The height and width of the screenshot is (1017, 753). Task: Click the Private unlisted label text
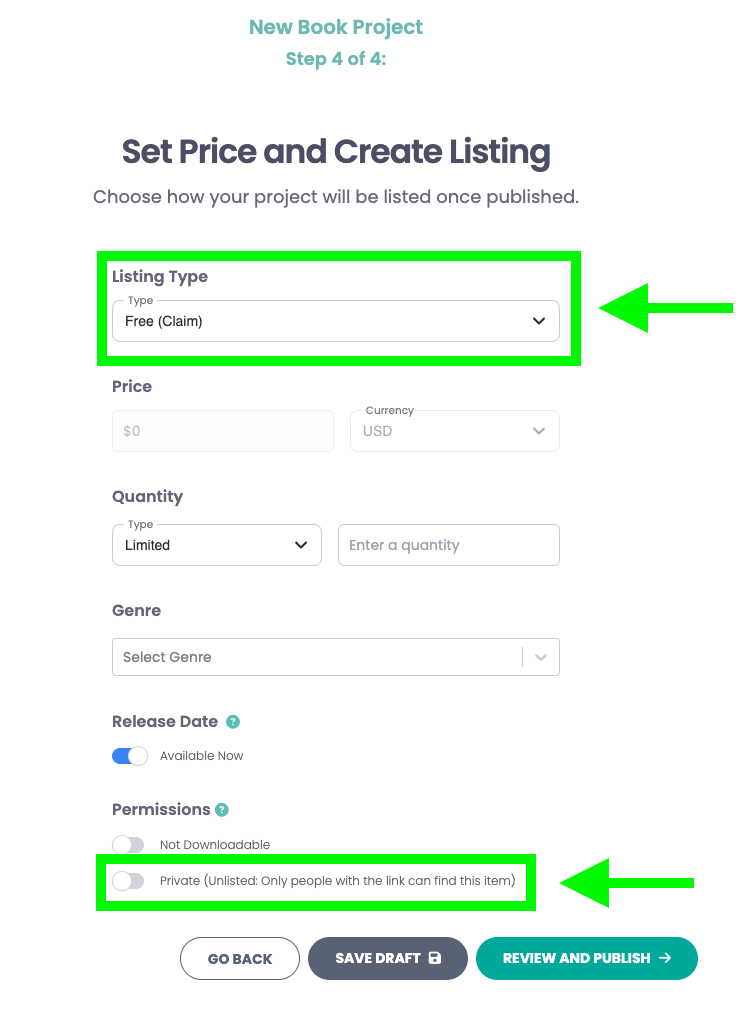(338, 881)
